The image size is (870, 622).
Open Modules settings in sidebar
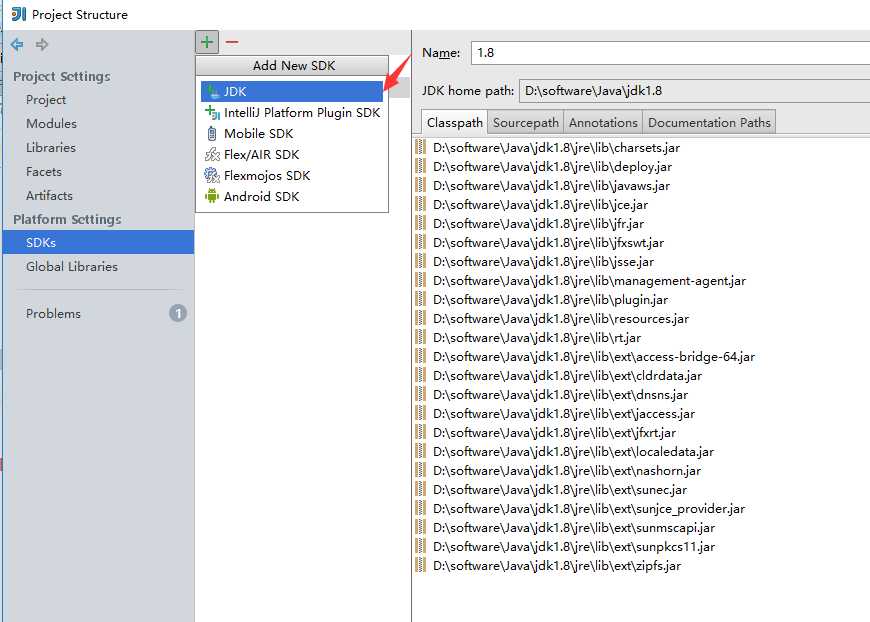pos(51,124)
